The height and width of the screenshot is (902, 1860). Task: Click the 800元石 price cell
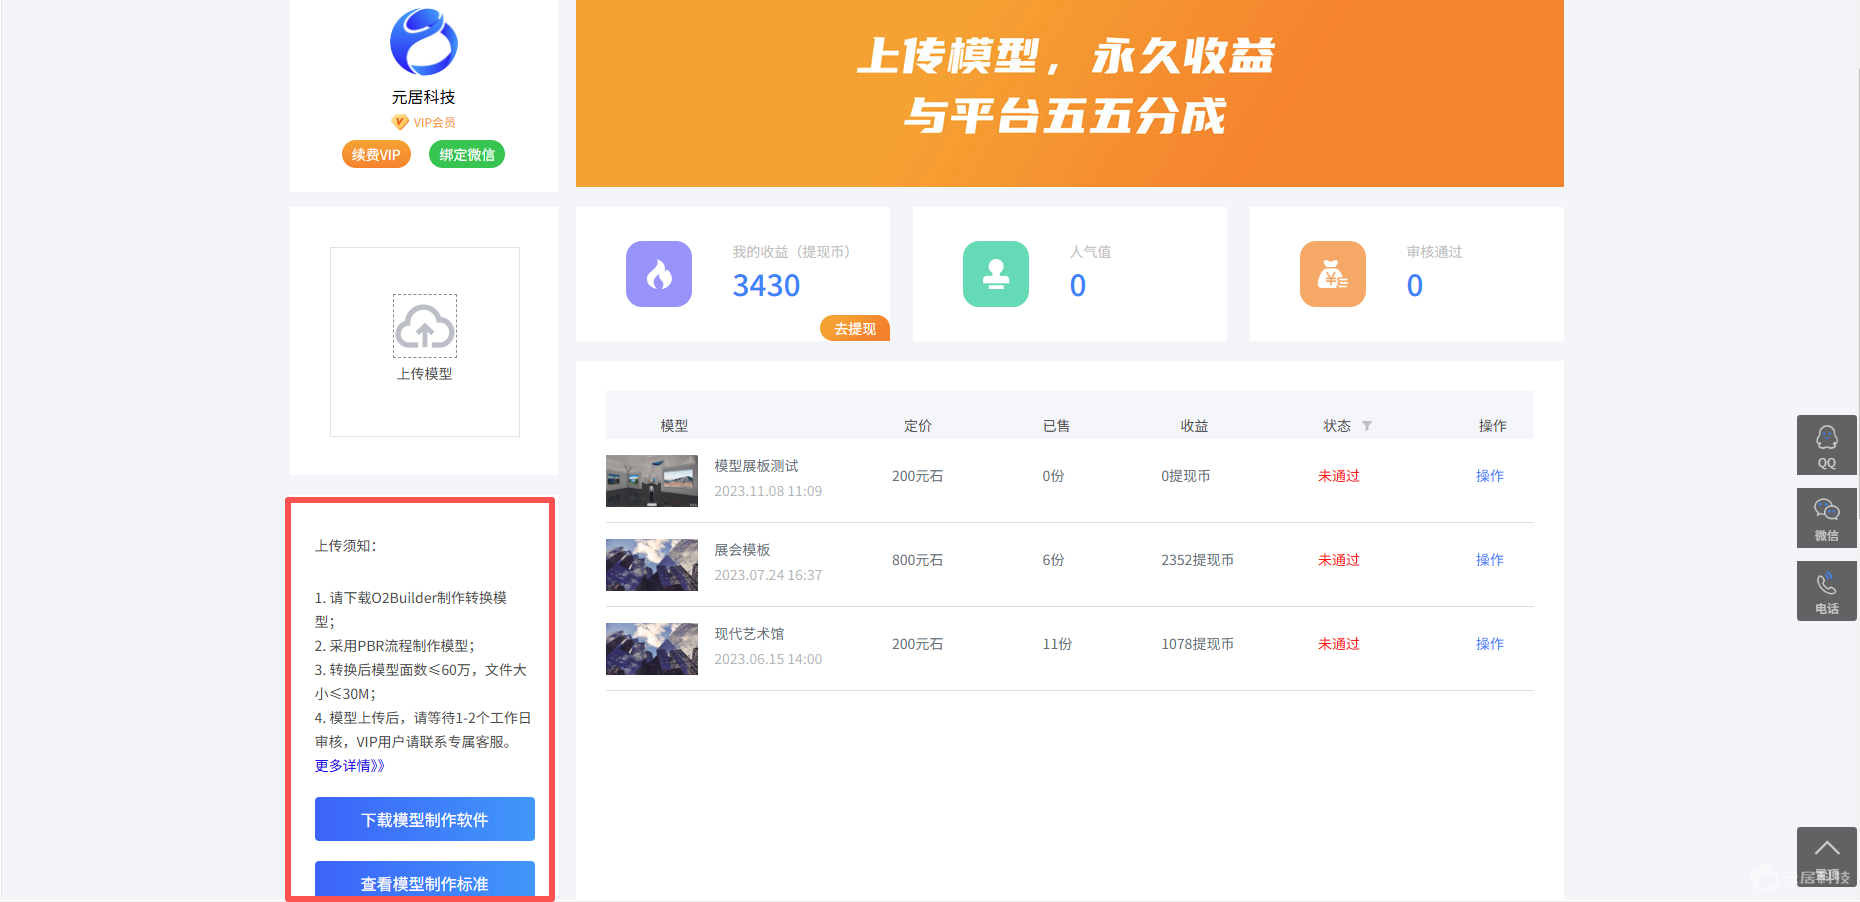pos(918,560)
